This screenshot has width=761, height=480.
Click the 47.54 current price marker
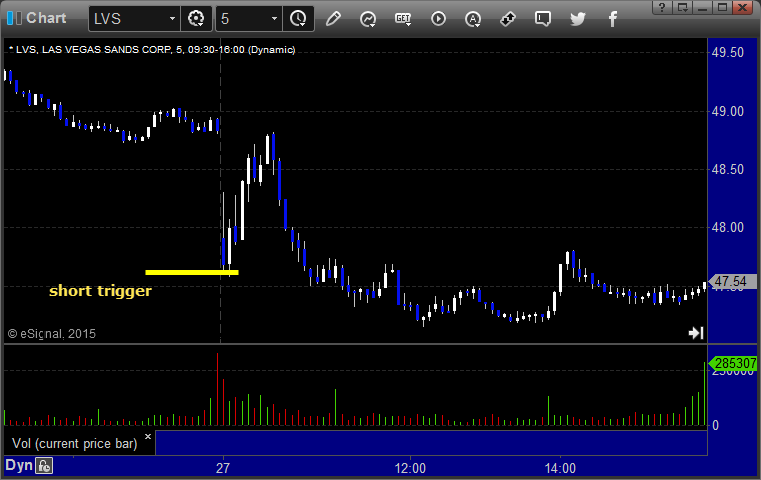click(733, 281)
